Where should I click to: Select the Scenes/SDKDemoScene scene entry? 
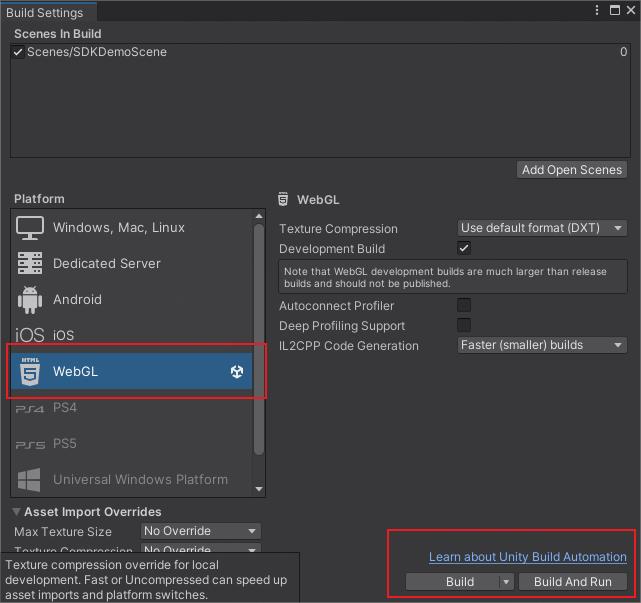click(x=320, y=52)
